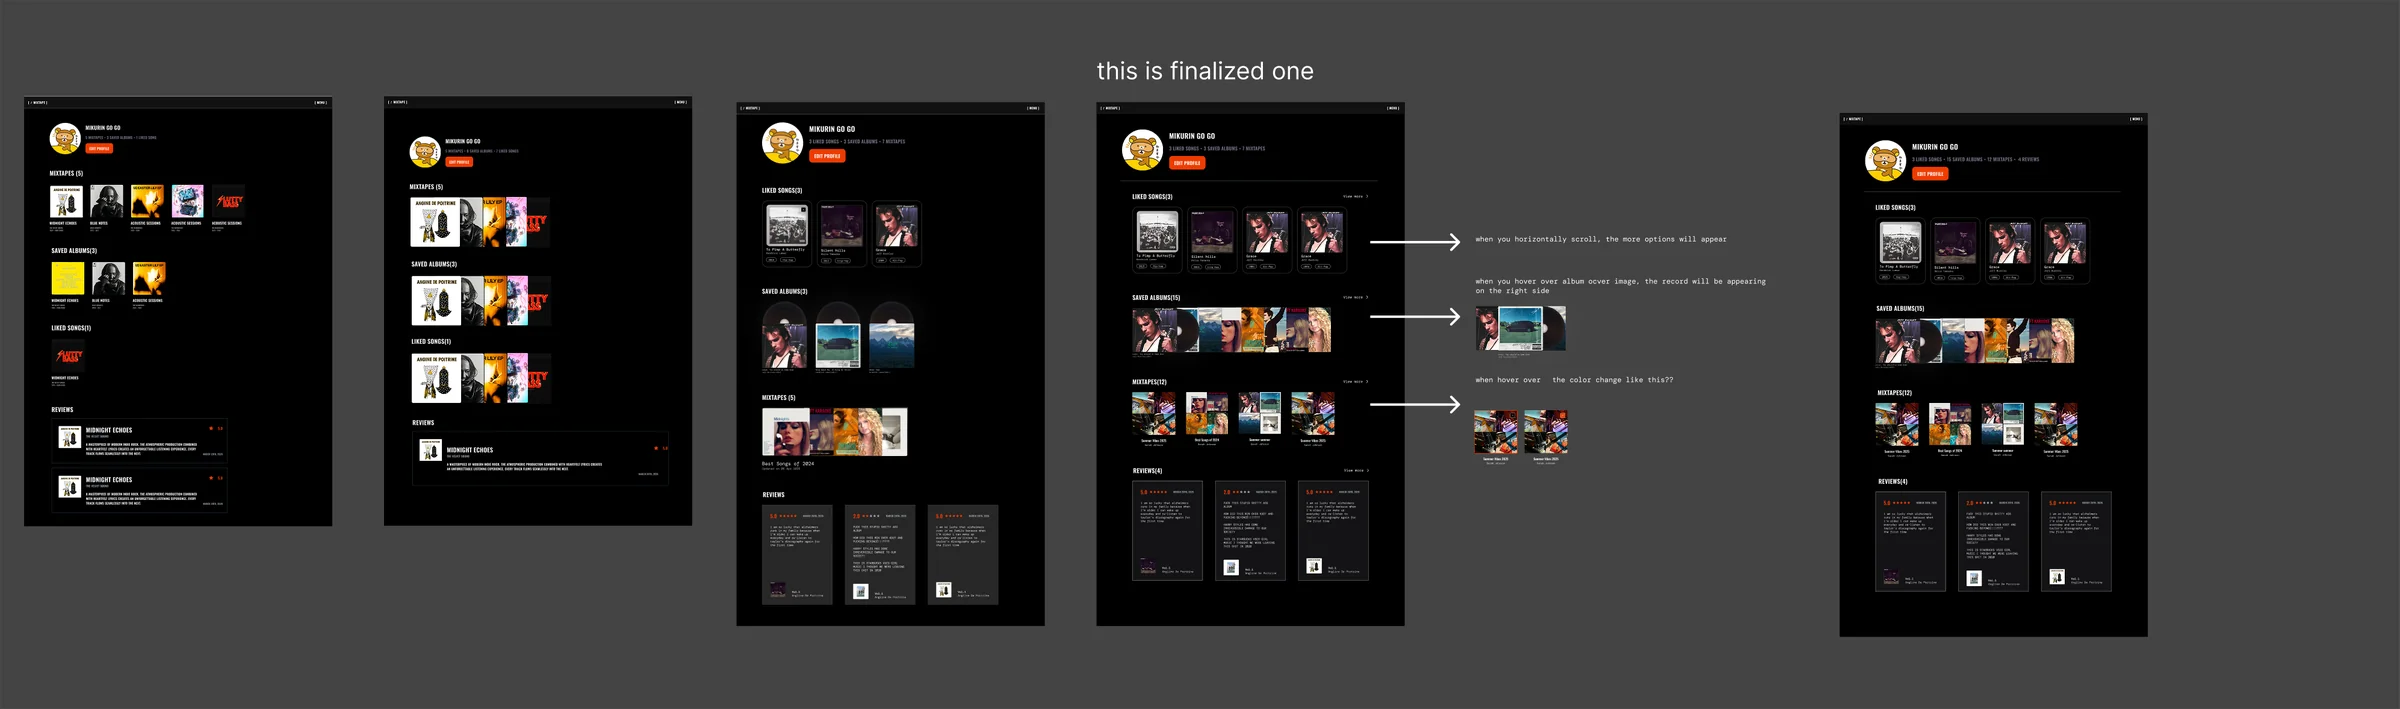Select 'when you horizontally scroll' annotation text
Viewport: 2400px width, 709px height.
(1600, 239)
